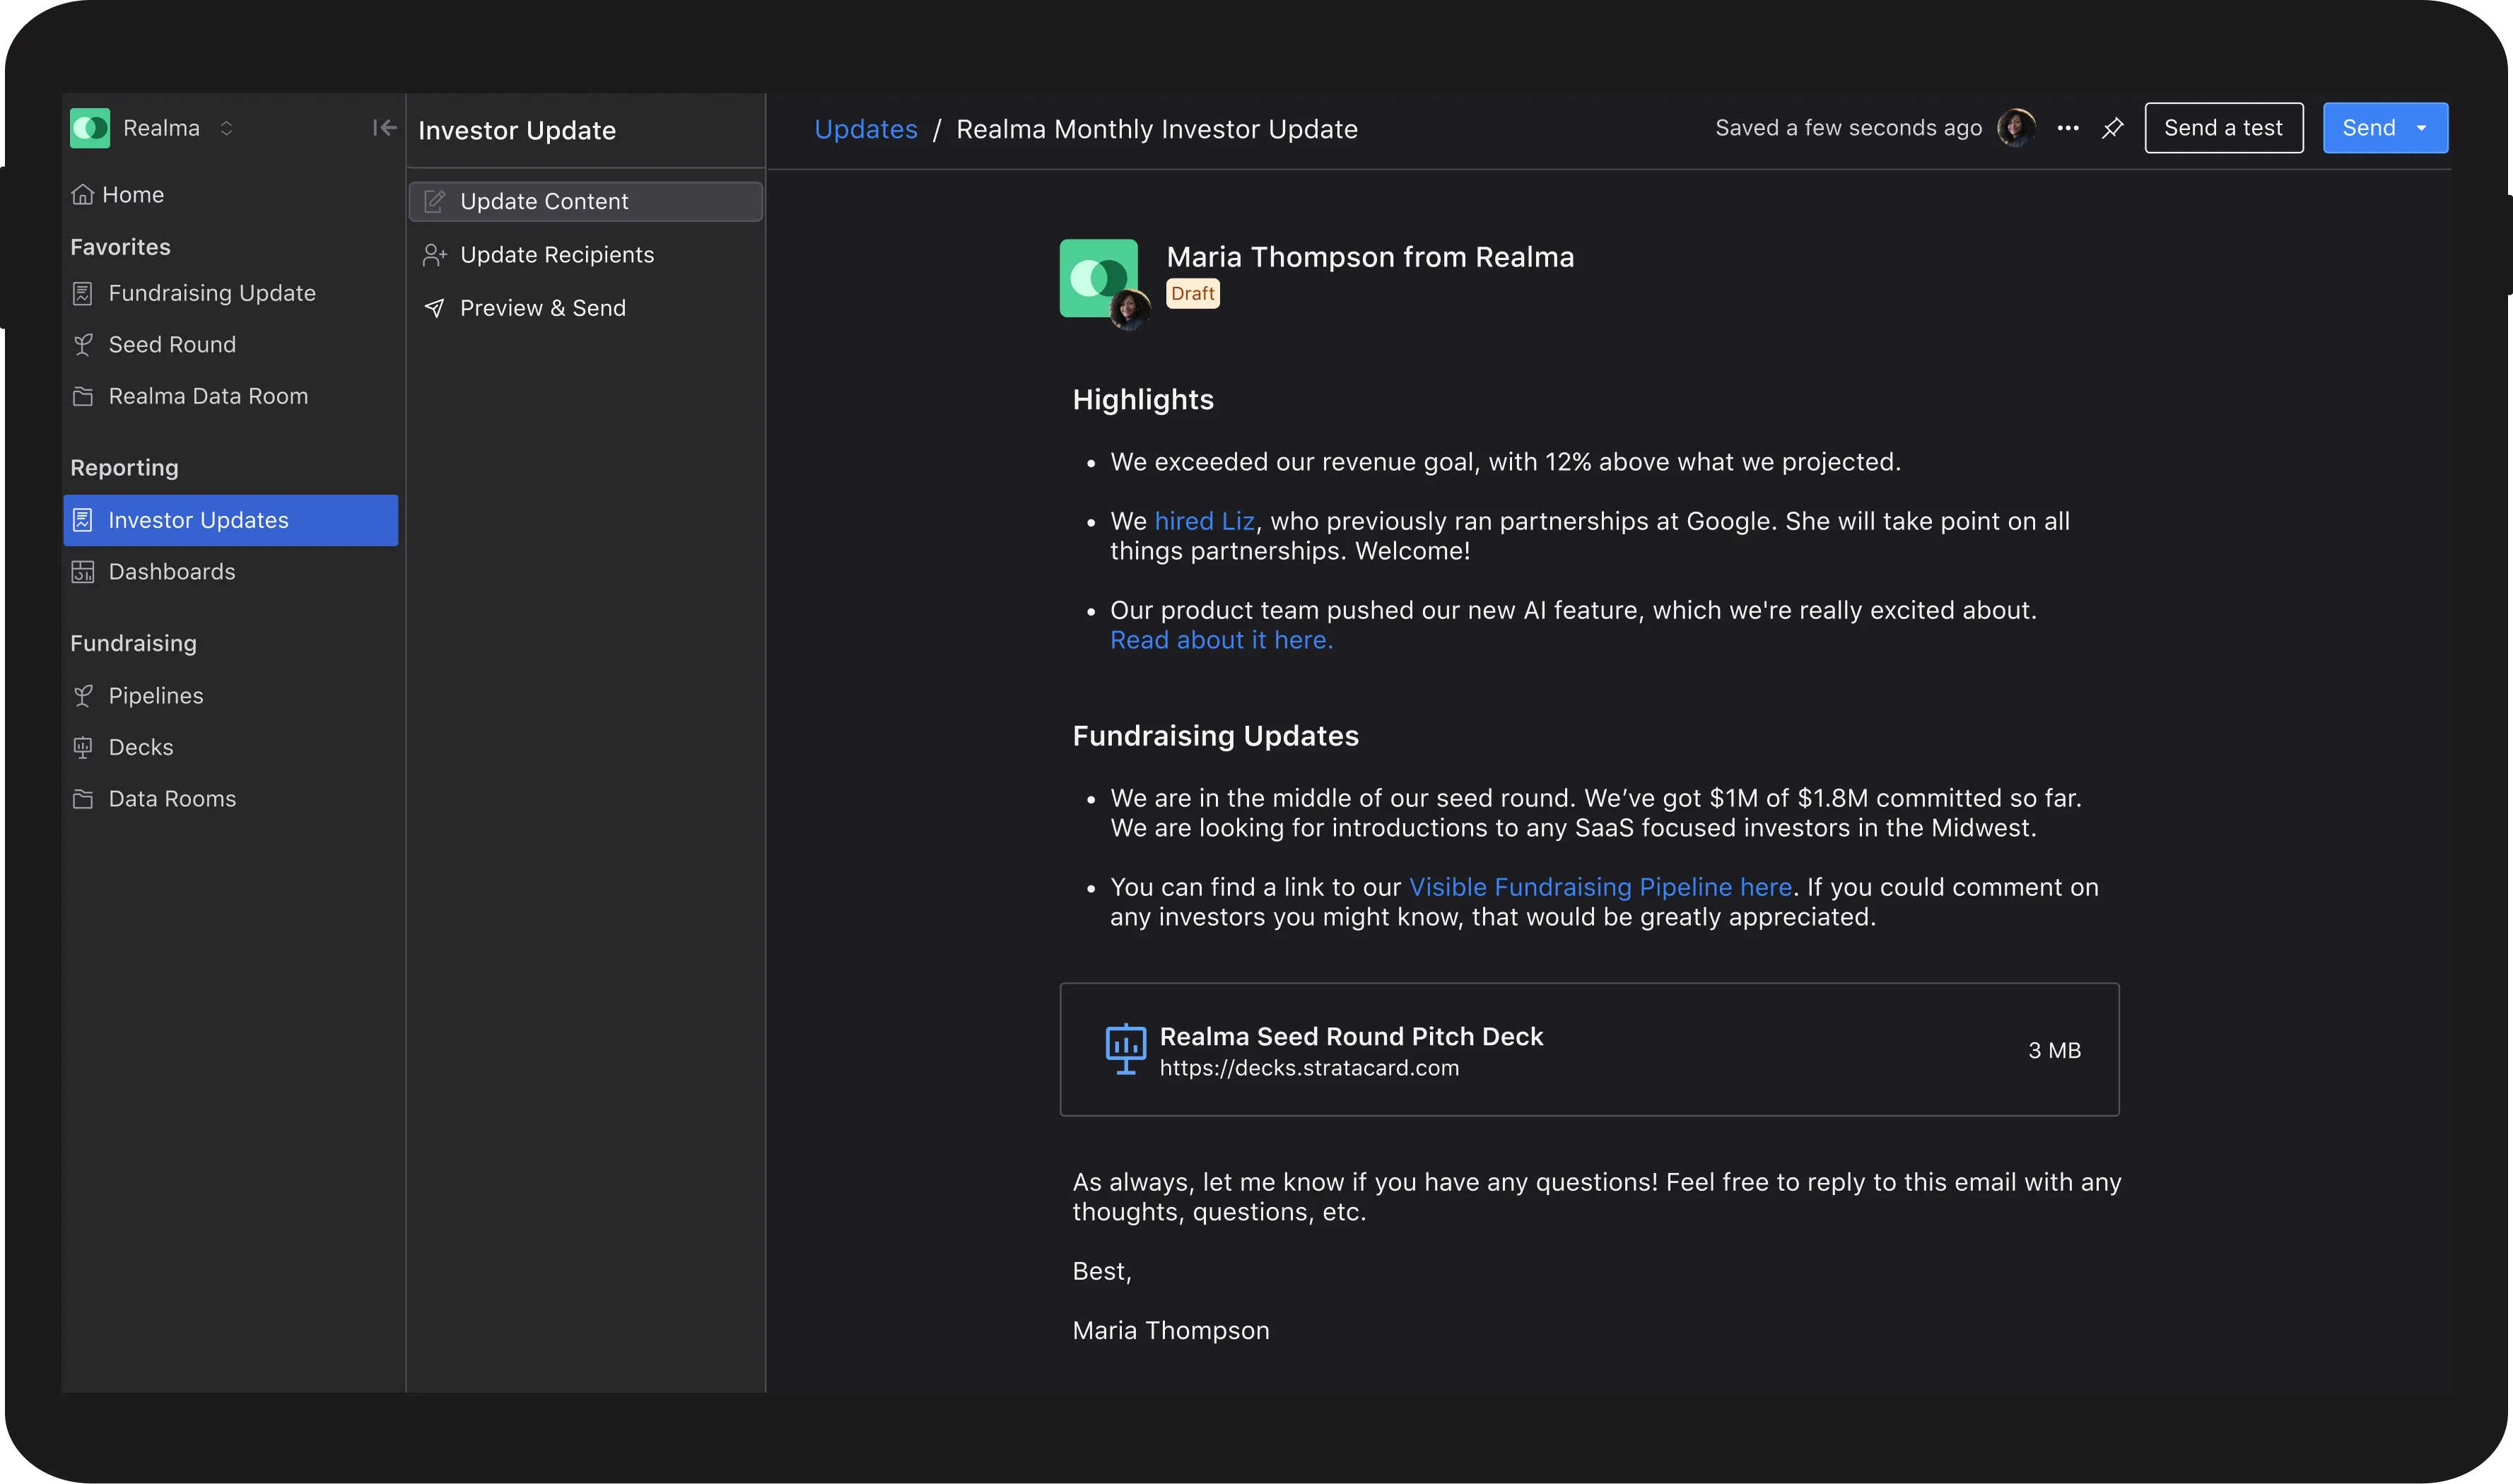Navigate to Updates breadcrumb
Viewport: 2513px width, 1484px height.
pos(865,129)
